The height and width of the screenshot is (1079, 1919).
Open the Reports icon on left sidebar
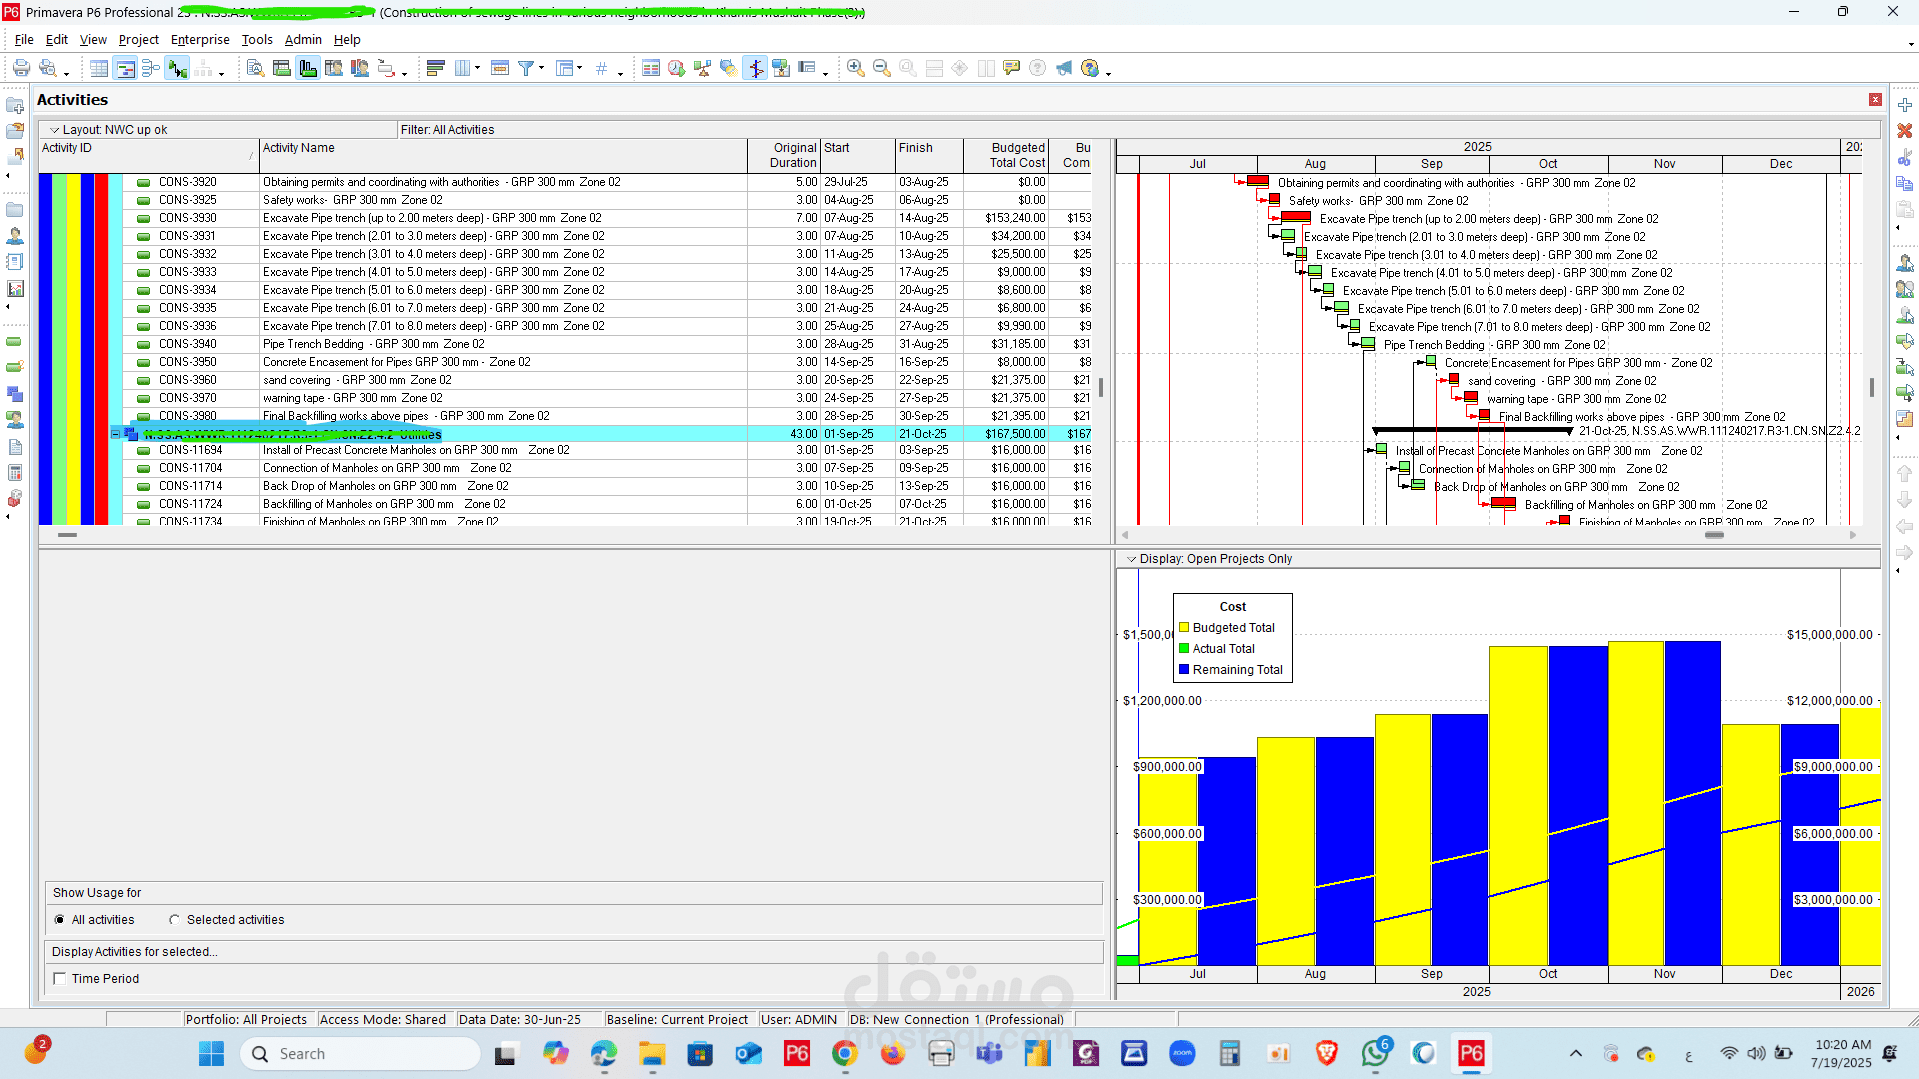coord(15,262)
